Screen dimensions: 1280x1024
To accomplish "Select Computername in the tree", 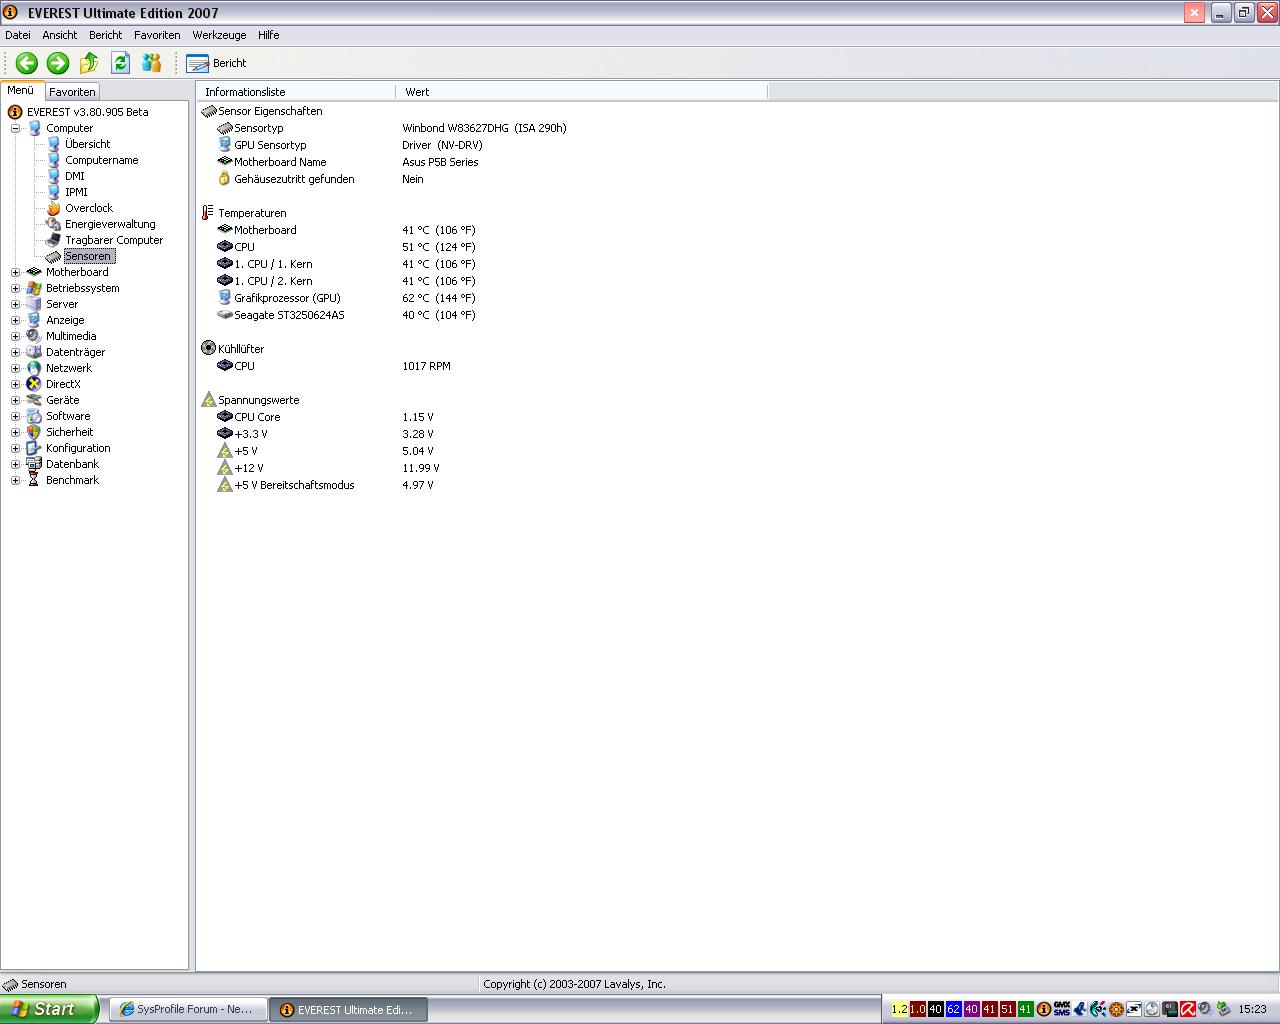I will pos(101,160).
